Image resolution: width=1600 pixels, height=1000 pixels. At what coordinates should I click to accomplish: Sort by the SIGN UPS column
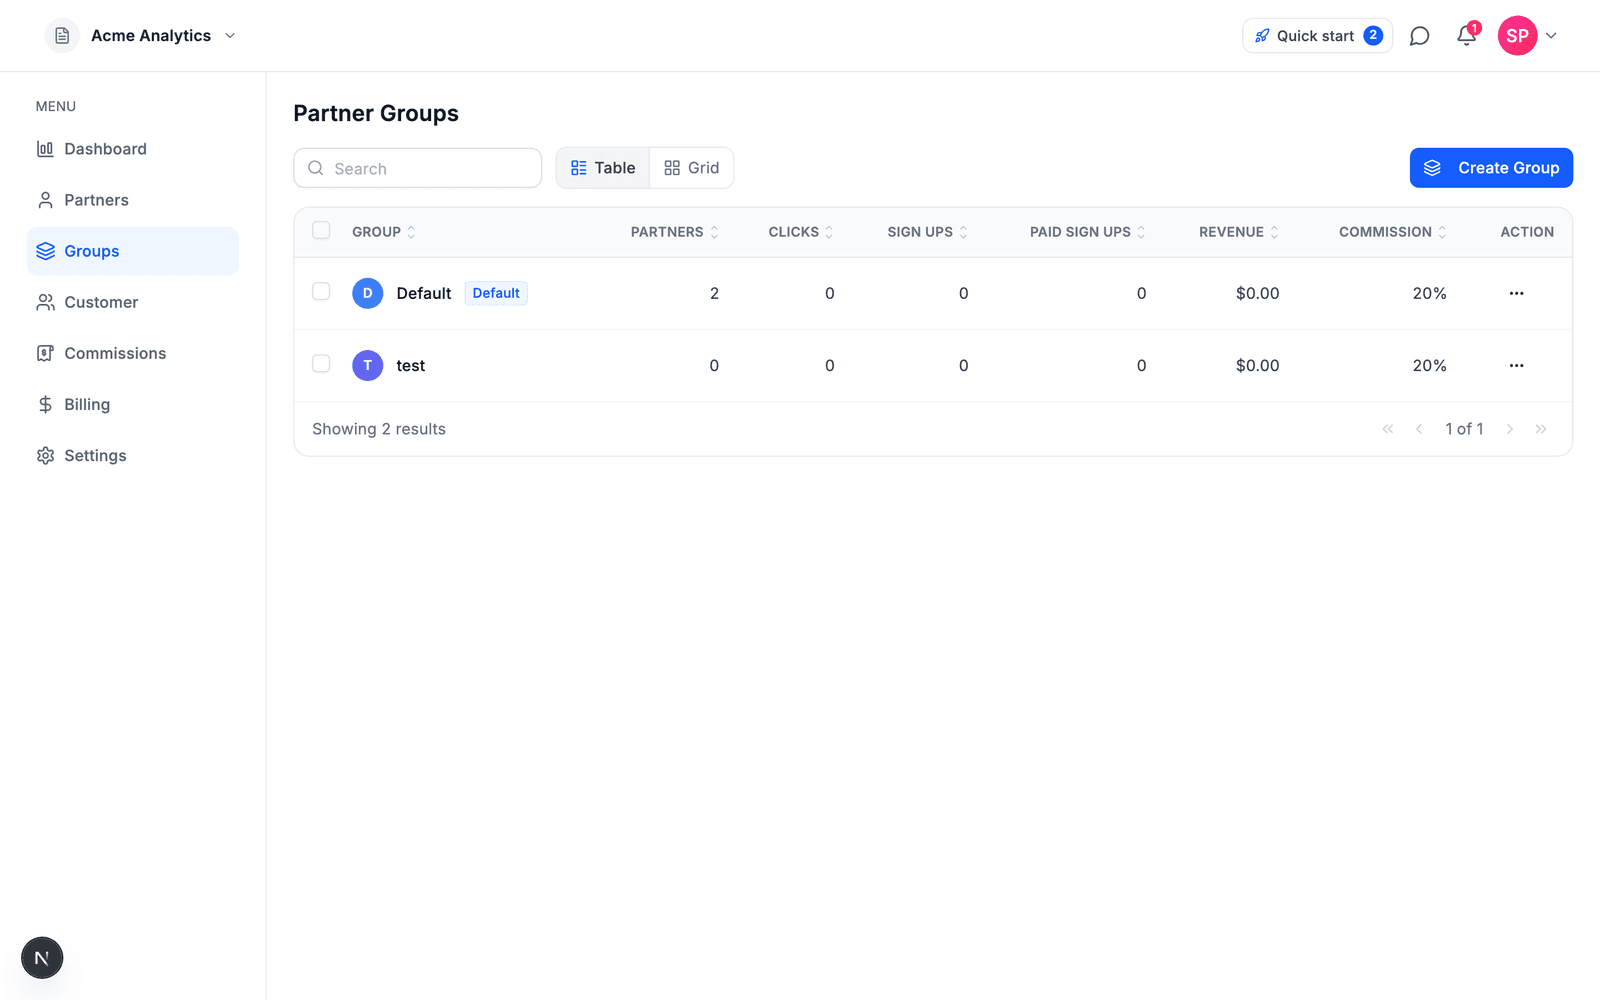928,232
